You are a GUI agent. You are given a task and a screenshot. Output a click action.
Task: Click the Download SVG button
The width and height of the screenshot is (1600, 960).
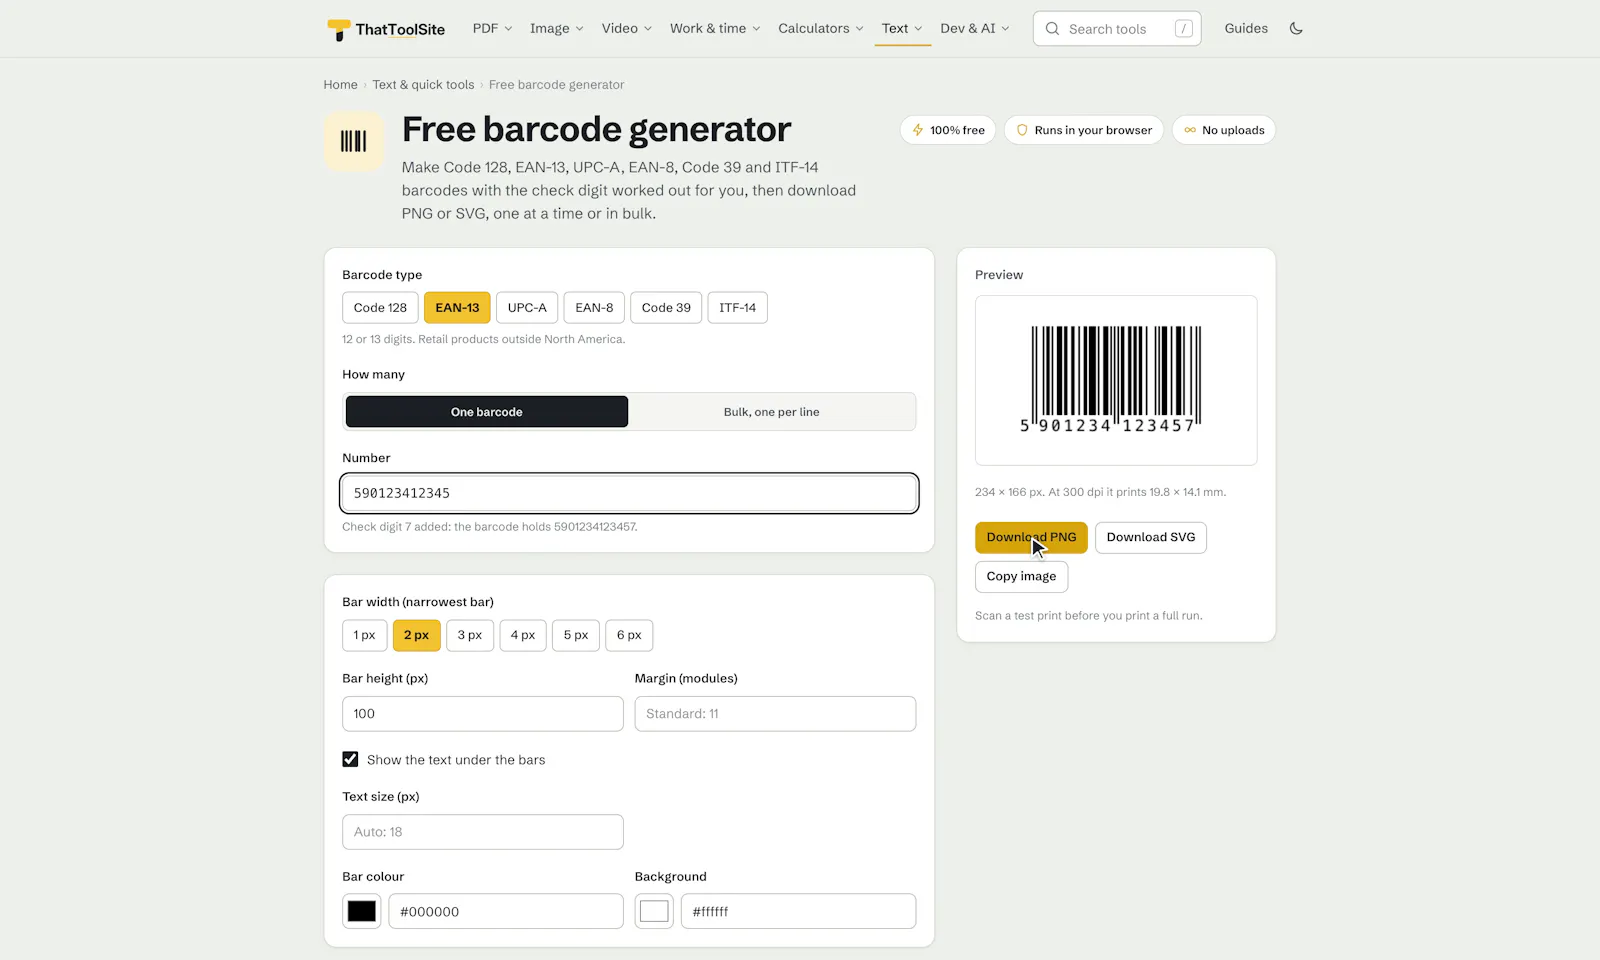pos(1151,537)
